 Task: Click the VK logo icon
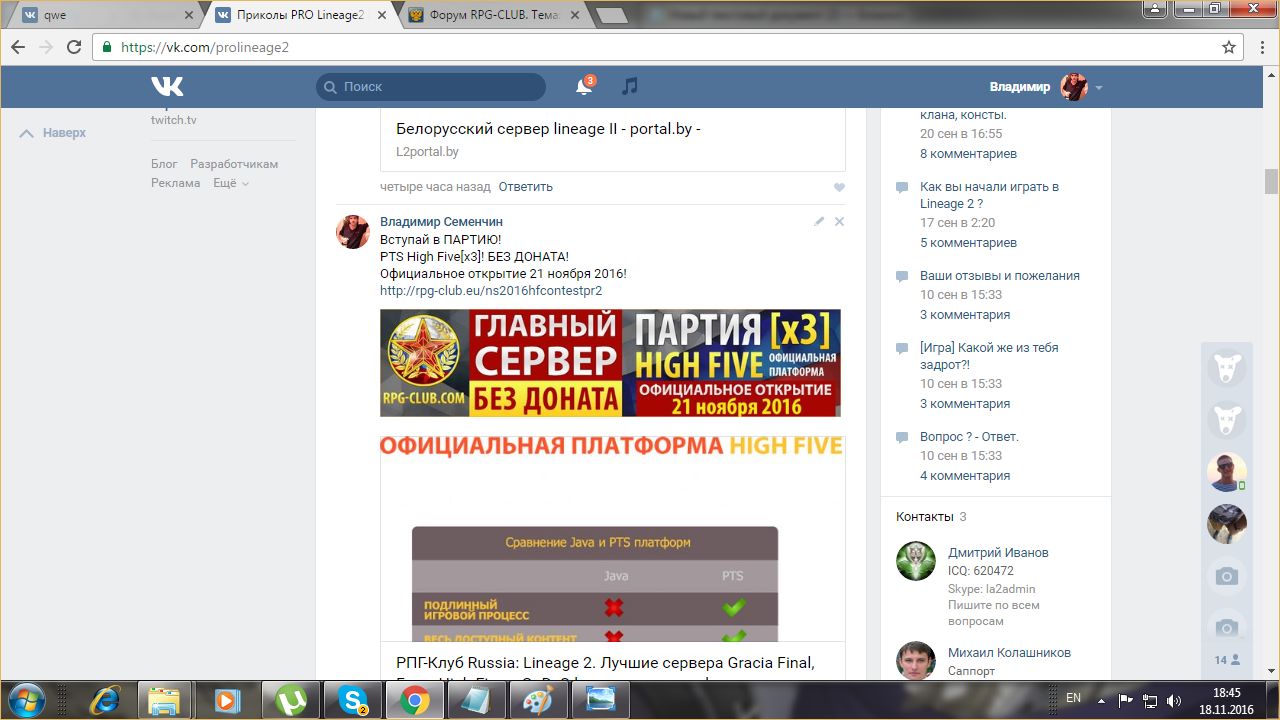[167, 87]
